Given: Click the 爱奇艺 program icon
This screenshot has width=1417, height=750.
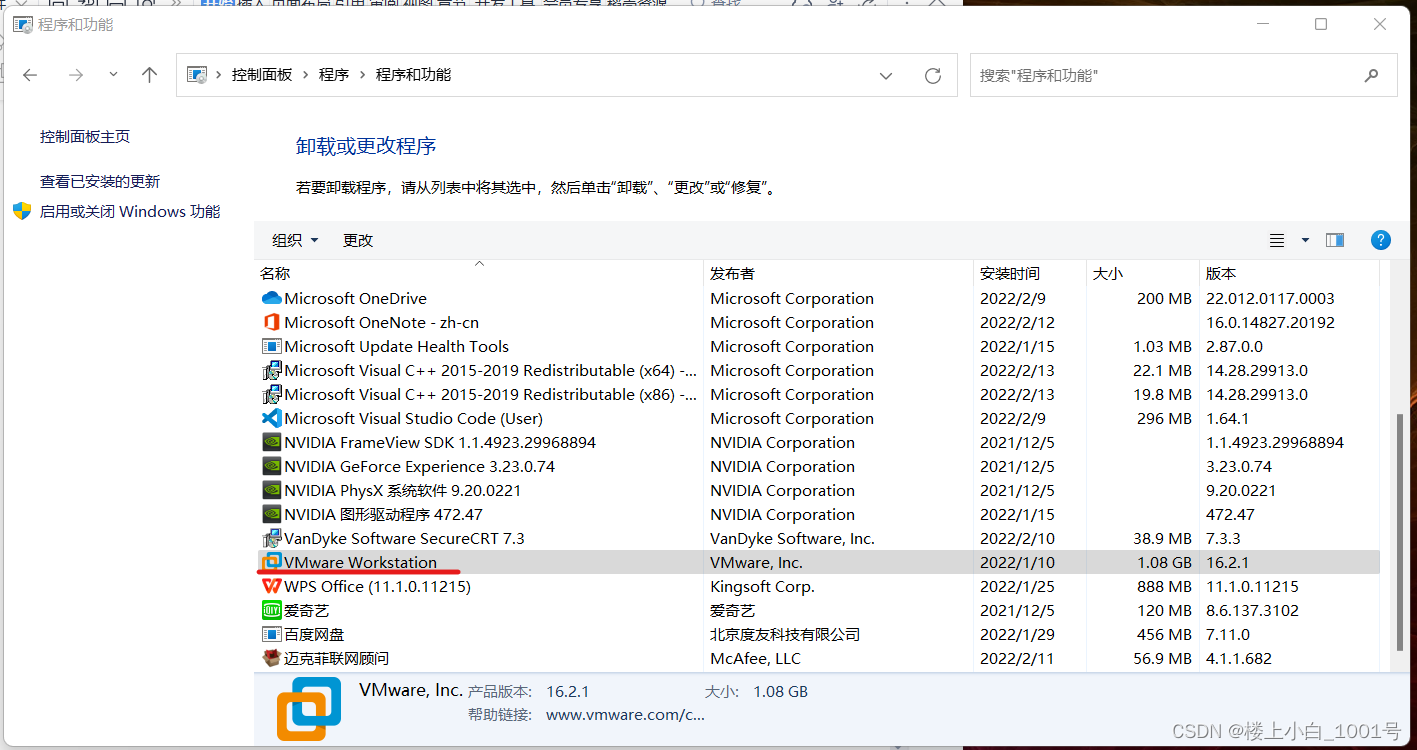Looking at the screenshot, I should 271,610.
